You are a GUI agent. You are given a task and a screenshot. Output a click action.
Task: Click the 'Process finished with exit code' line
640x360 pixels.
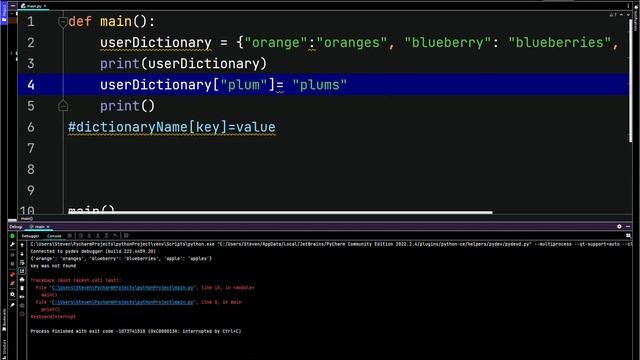point(136,331)
